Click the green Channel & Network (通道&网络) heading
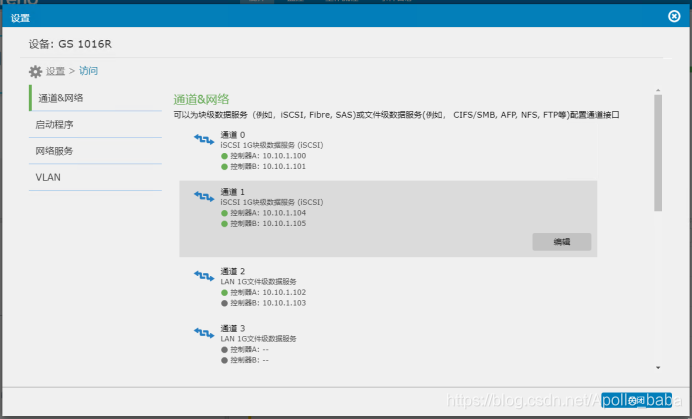The width and height of the screenshot is (692, 419). [201, 99]
